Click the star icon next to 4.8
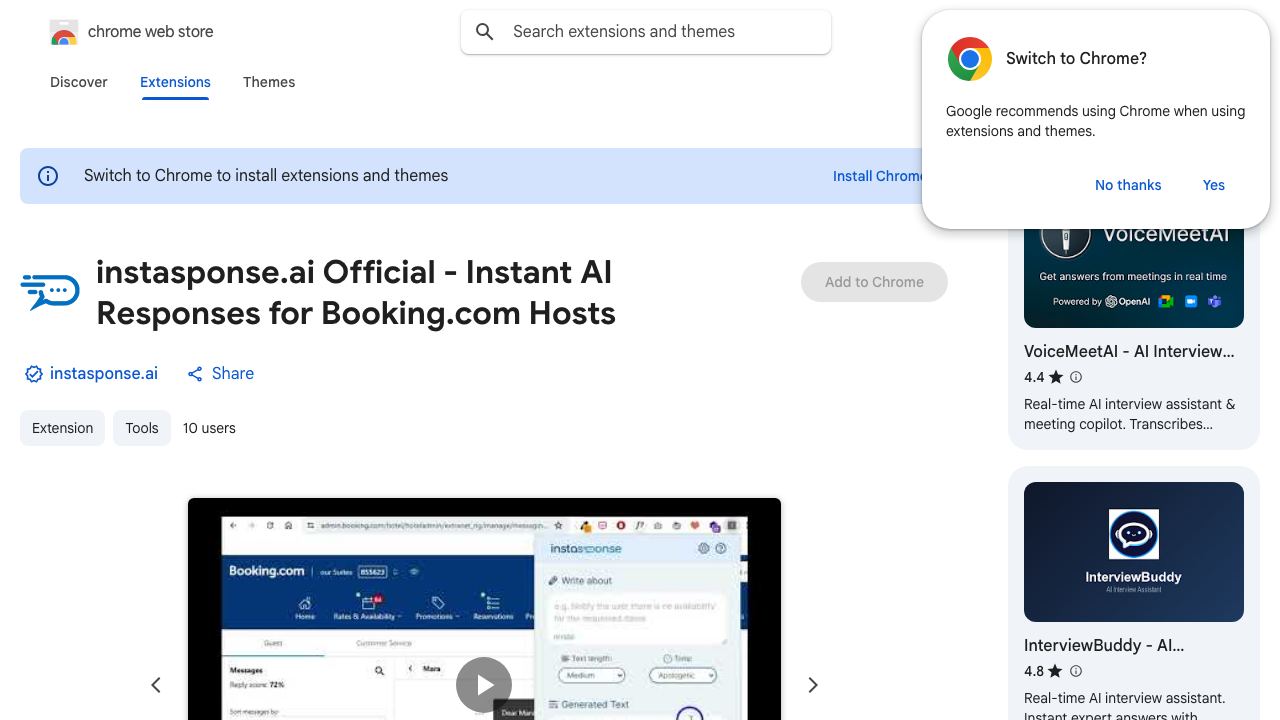This screenshot has width=1280, height=720. point(1056,671)
